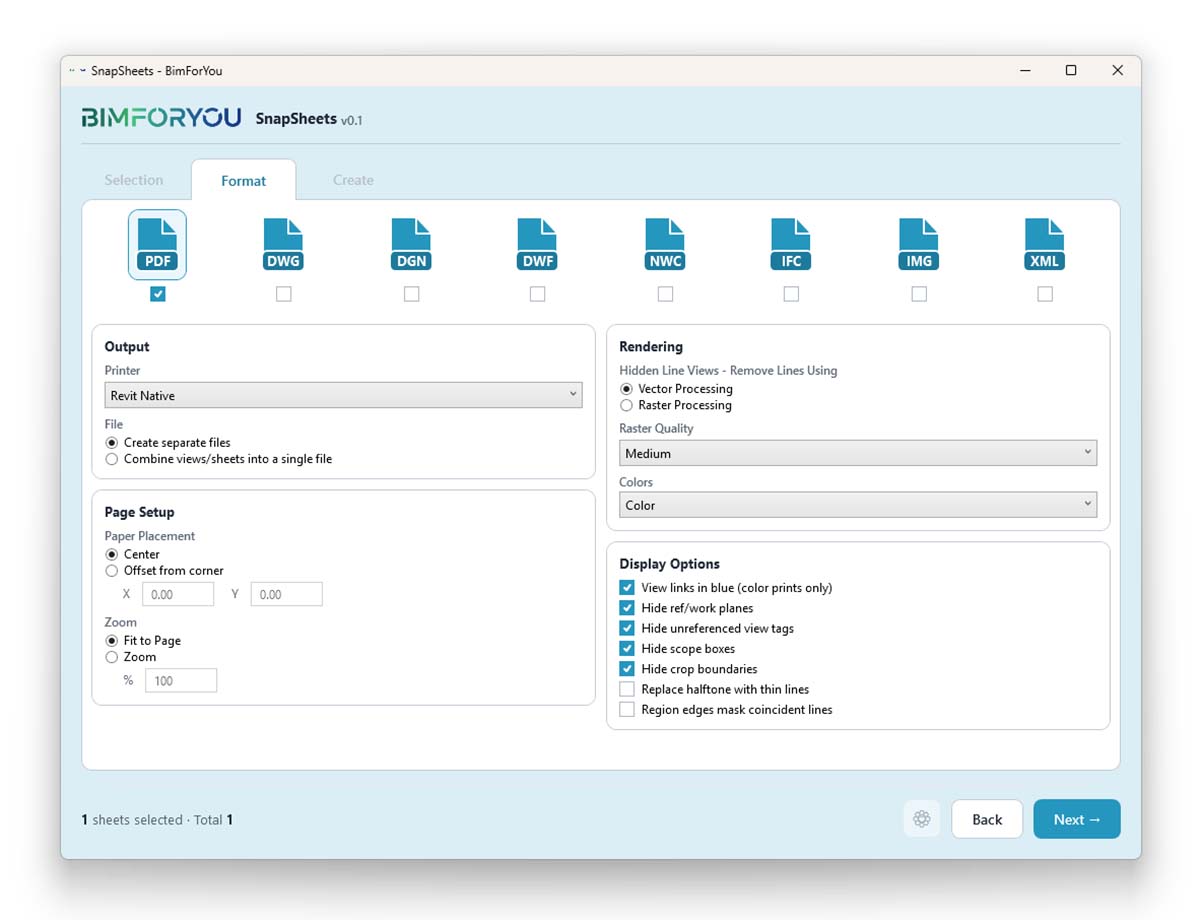The height and width of the screenshot is (920, 1200).
Task: Enable Region edges mask coincident lines
Action: (627, 709)
